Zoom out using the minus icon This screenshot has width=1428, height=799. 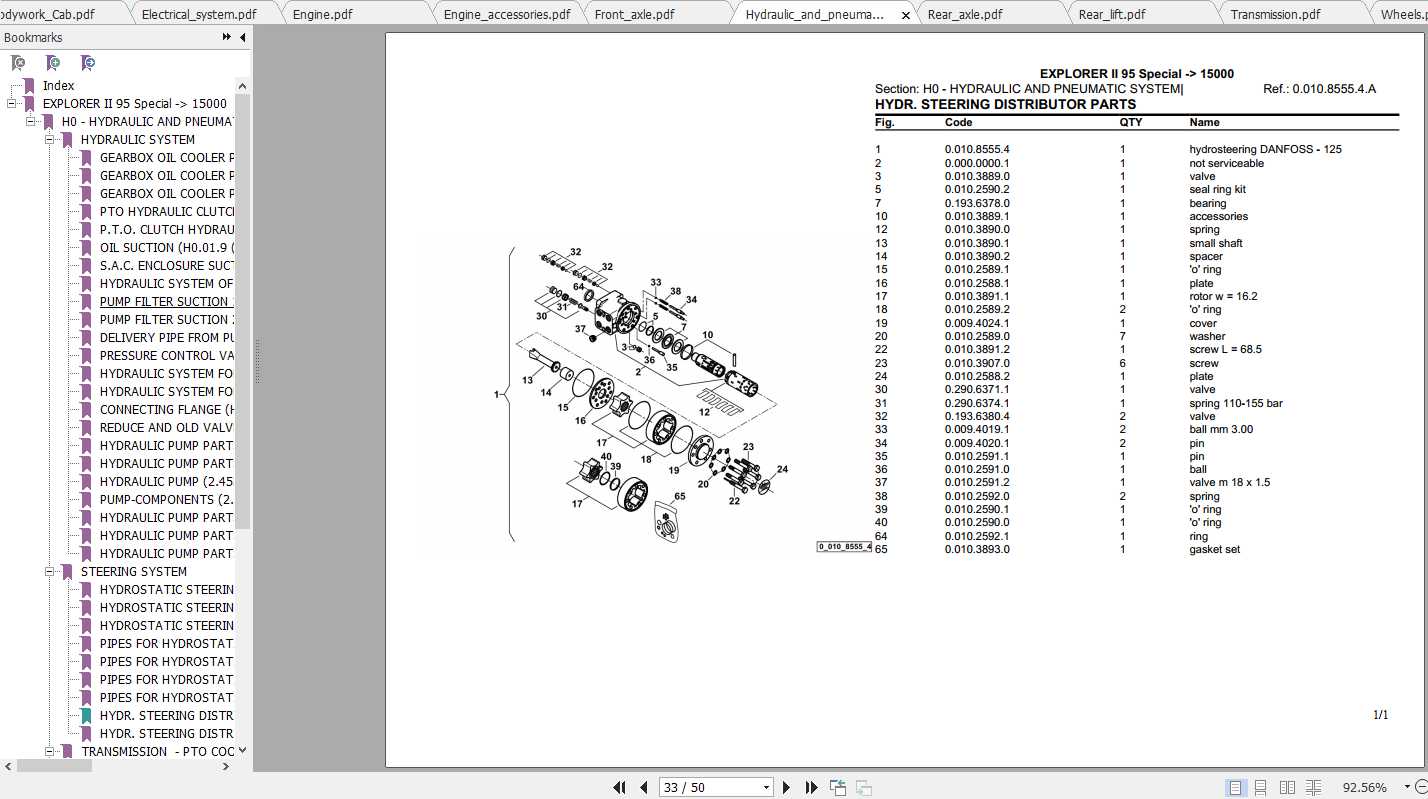pyautogui.click(x=1423, y=788)
